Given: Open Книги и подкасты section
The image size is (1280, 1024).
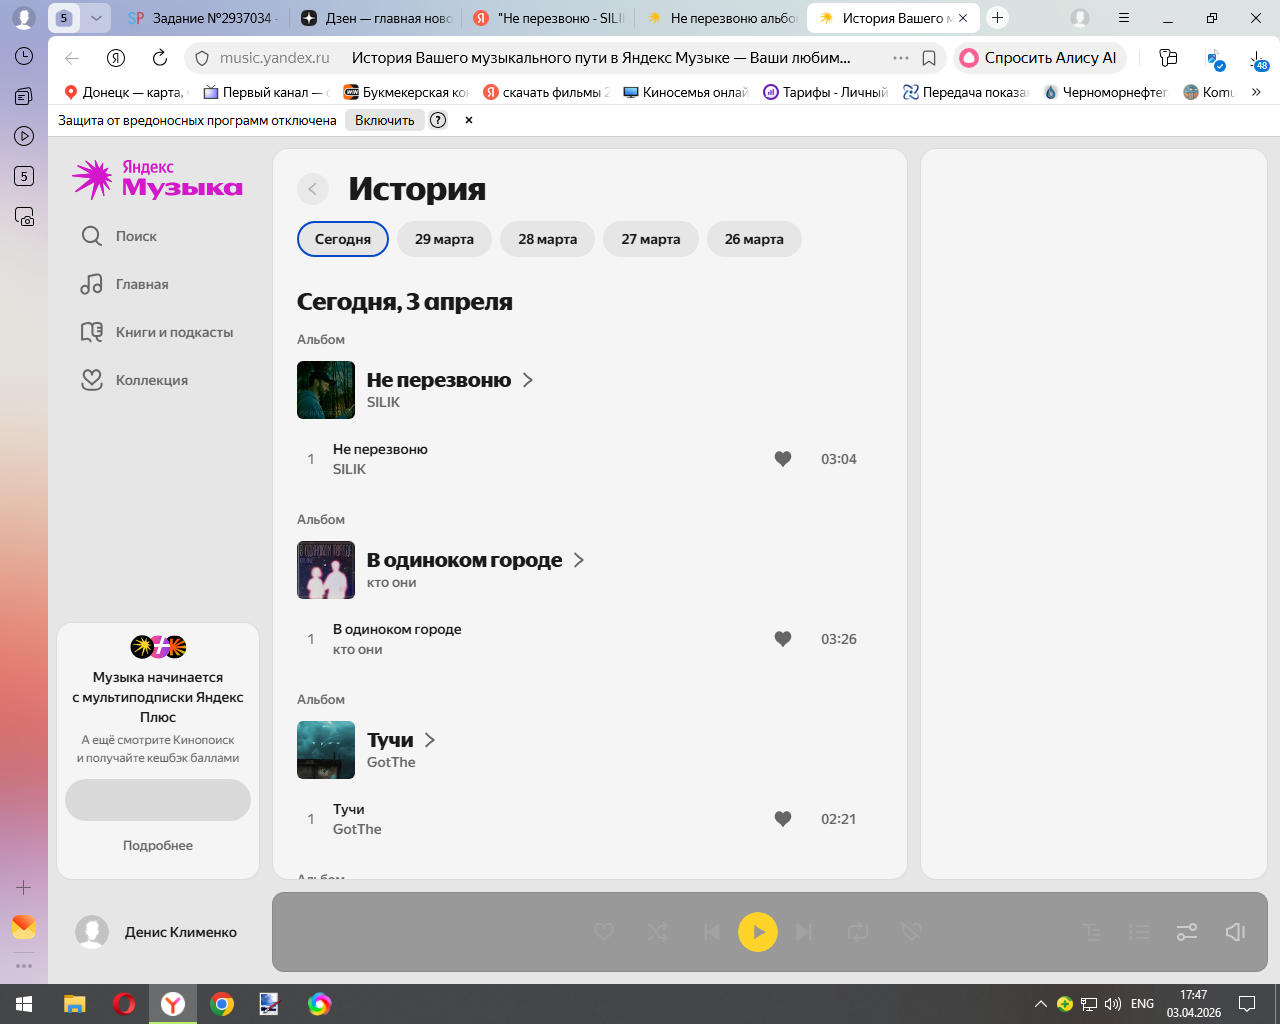Looking at the screenshot, I should coord(157,332).
